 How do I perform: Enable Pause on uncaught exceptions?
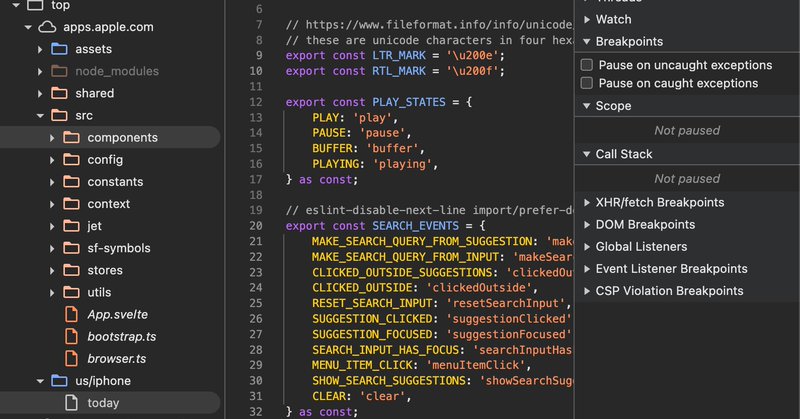click(587, 65)
